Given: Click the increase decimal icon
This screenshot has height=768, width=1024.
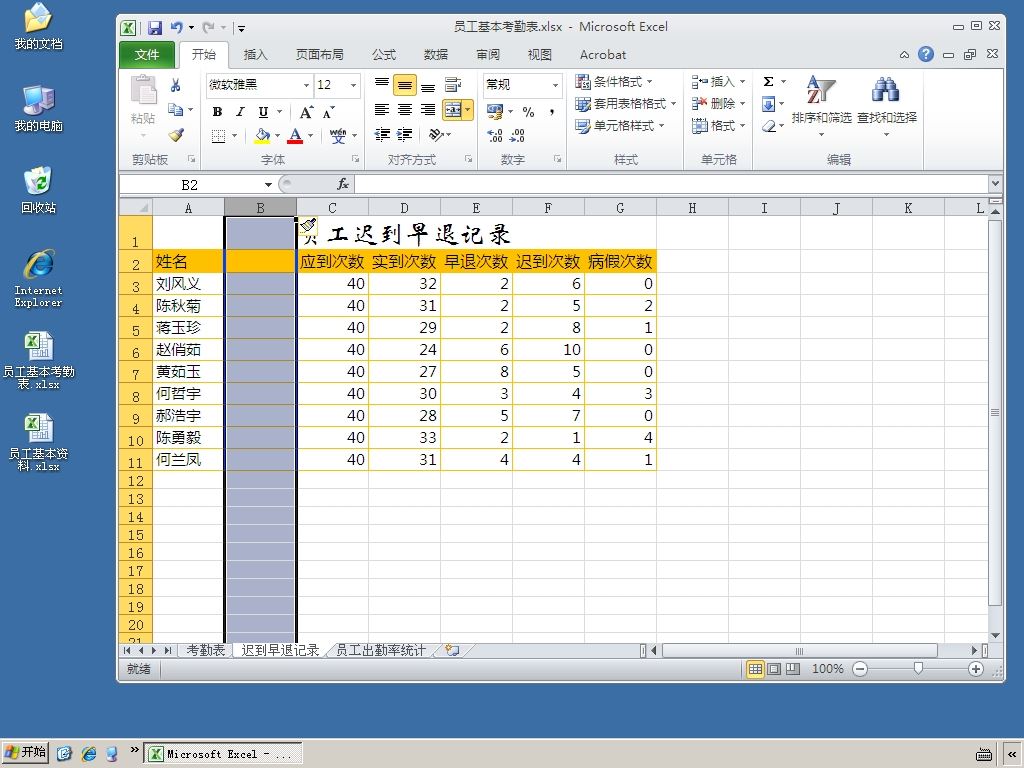Looking at the screenshot, I should pos(495,135).
